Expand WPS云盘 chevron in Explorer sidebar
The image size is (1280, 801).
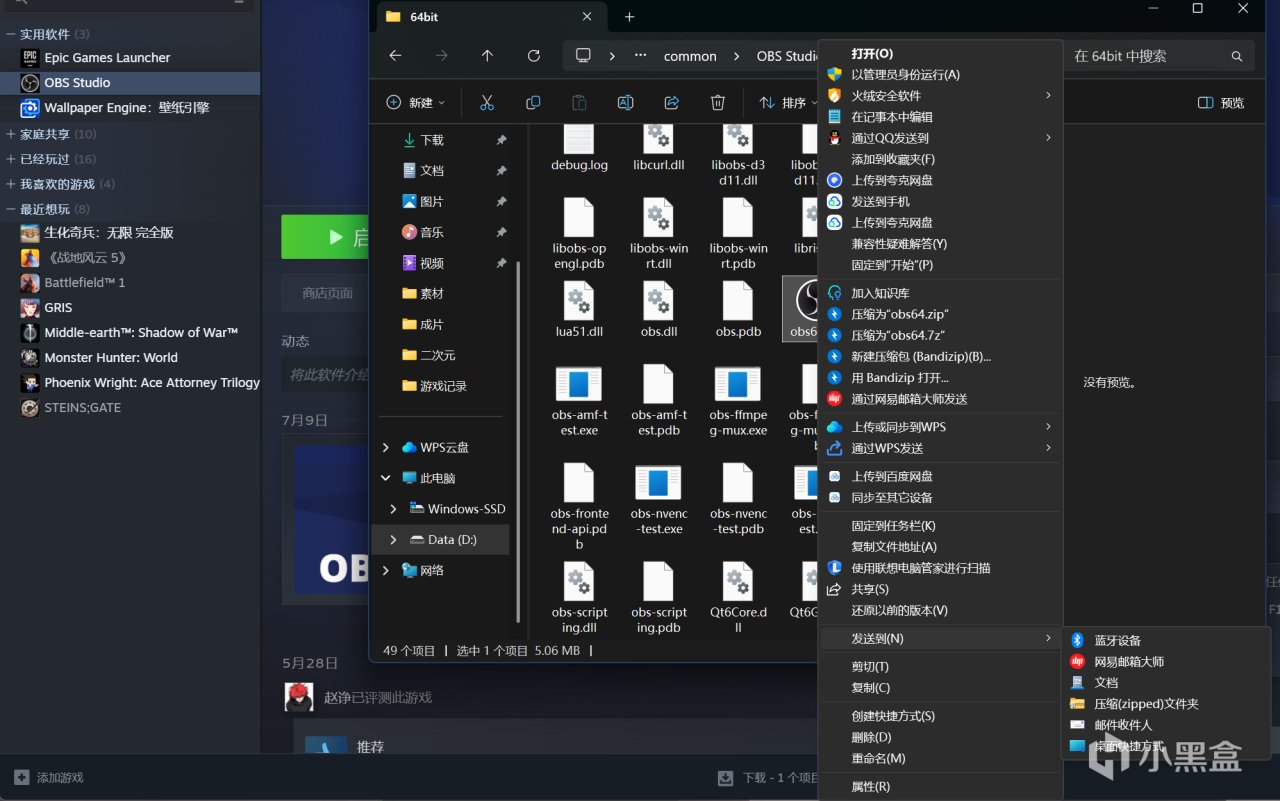coord(386,447)
